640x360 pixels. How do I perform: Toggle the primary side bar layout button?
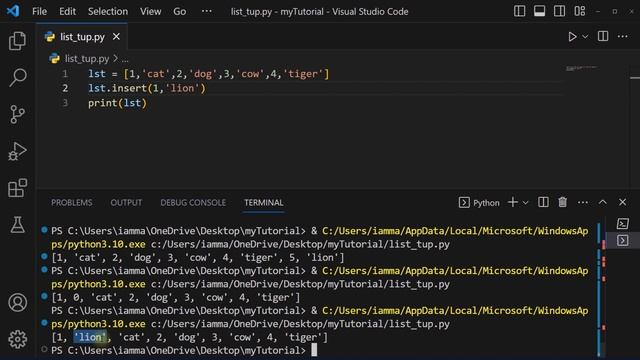519,11
